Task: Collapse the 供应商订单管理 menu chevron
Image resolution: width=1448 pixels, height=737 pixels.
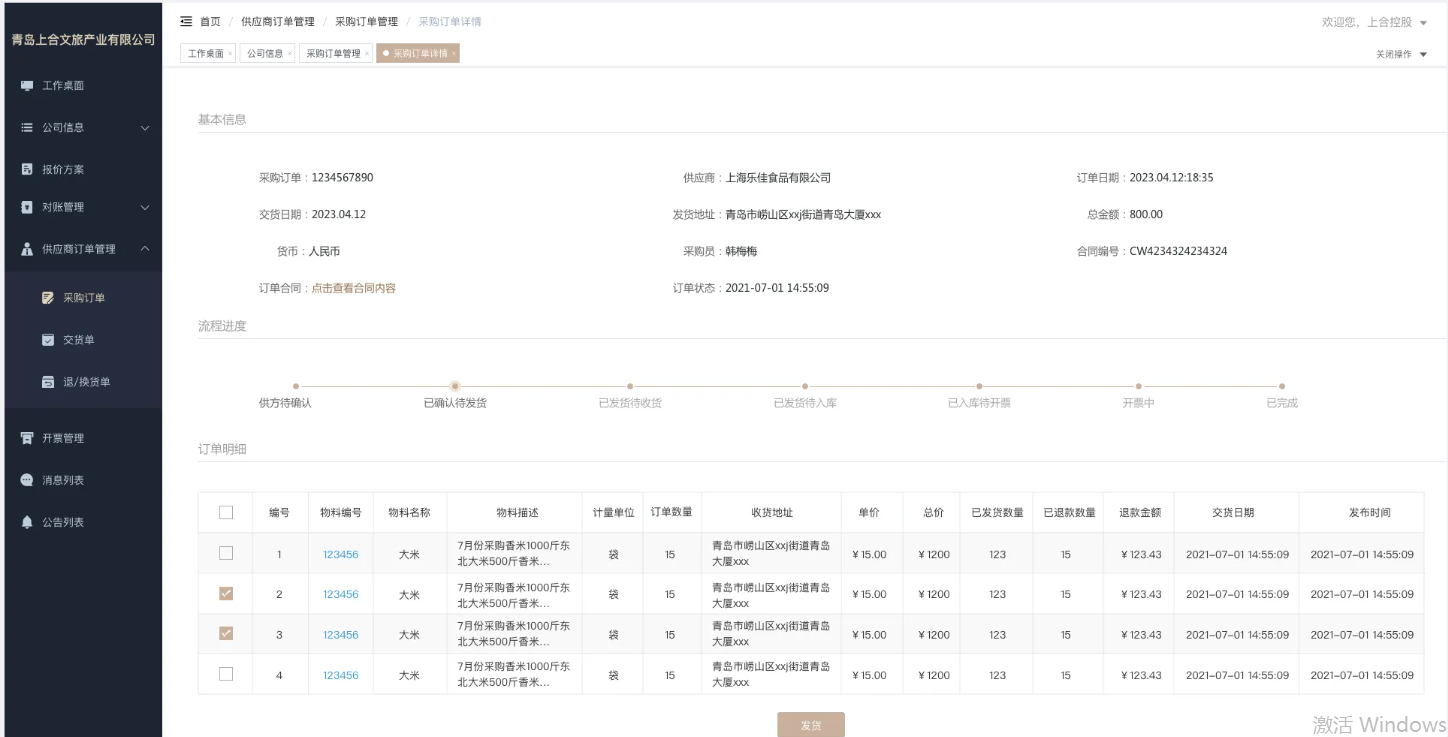Action: (x=144, y=249)
